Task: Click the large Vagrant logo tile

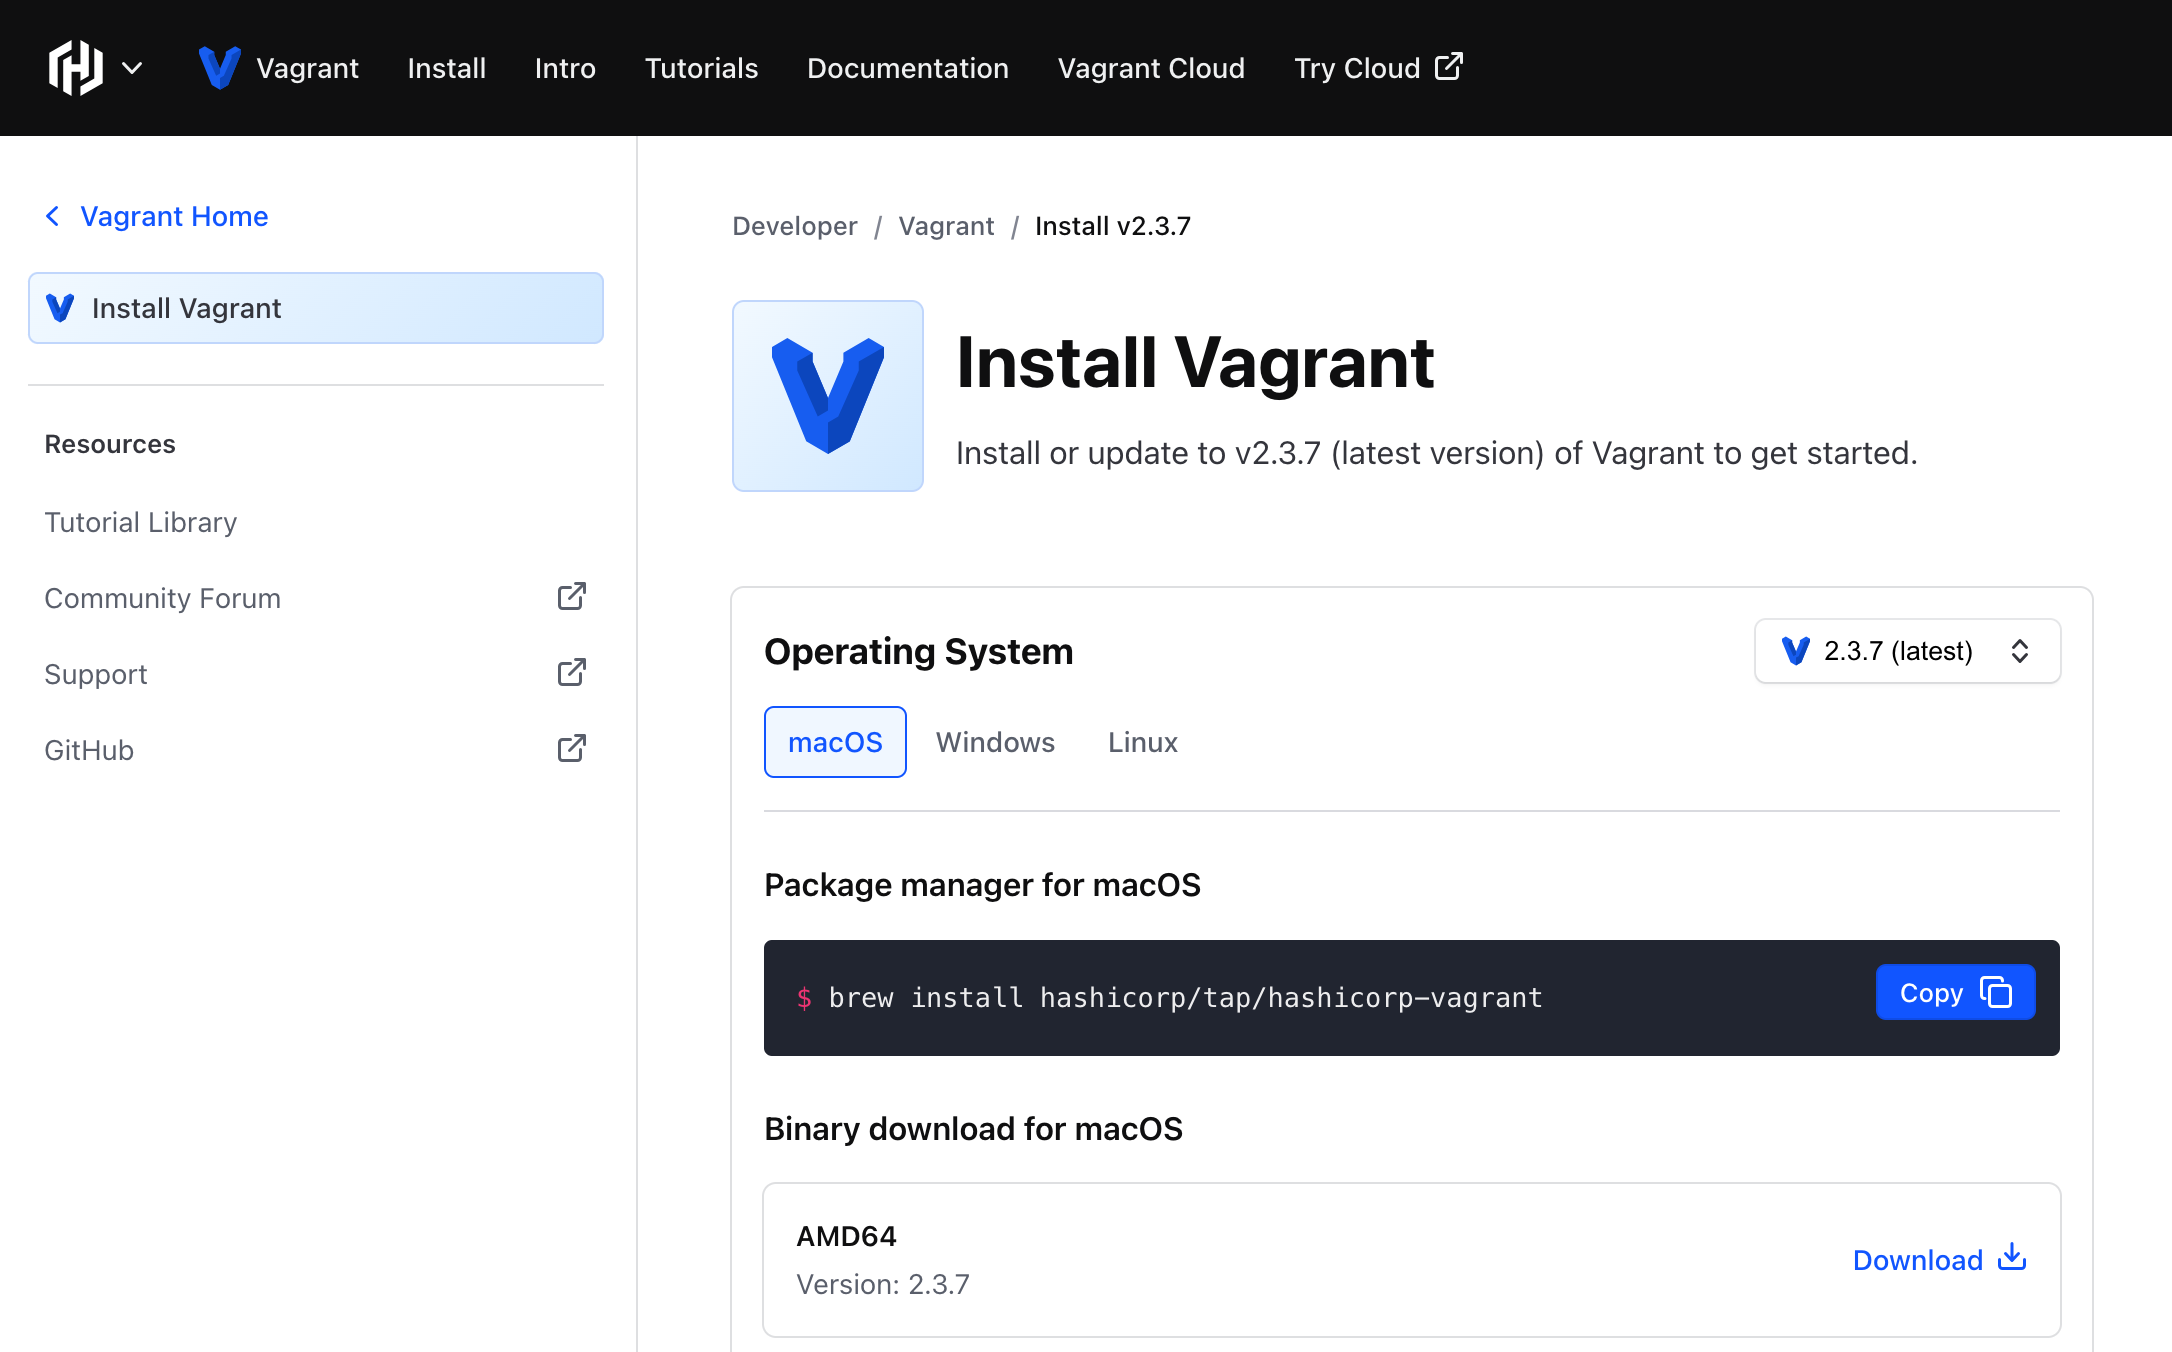Action: tap(828, 396)
